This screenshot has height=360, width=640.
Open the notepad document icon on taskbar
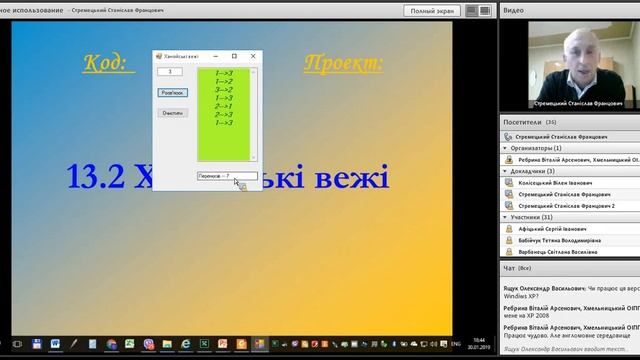point(92,344)
